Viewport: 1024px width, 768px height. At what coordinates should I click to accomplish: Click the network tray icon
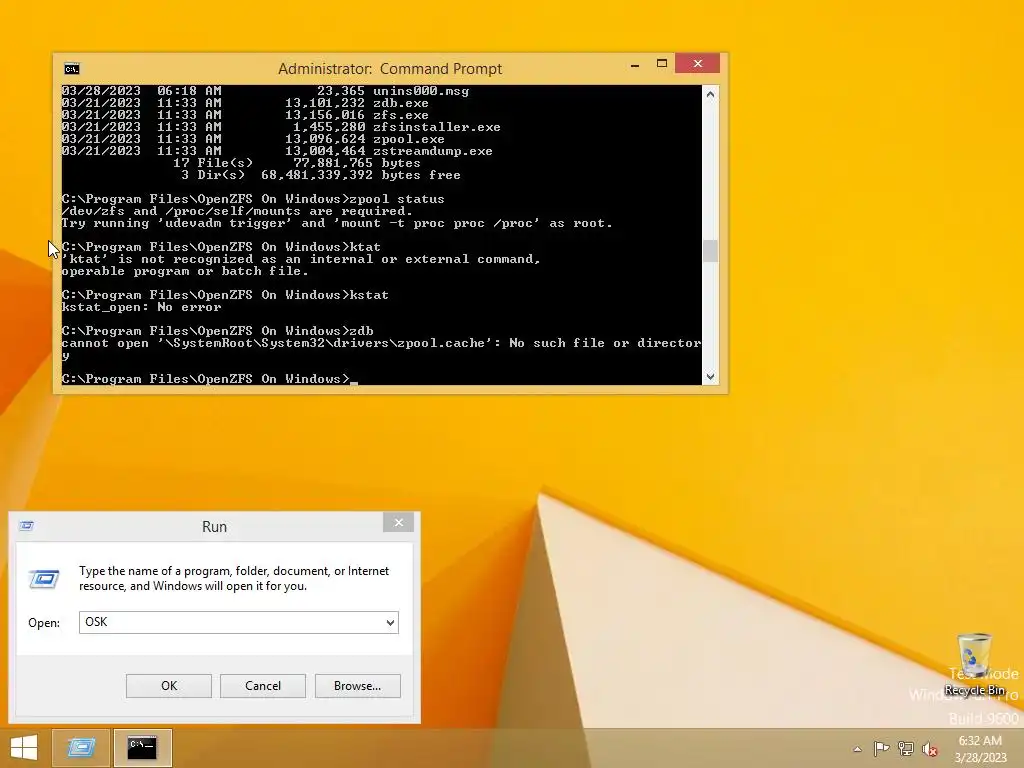click(906, 748)
